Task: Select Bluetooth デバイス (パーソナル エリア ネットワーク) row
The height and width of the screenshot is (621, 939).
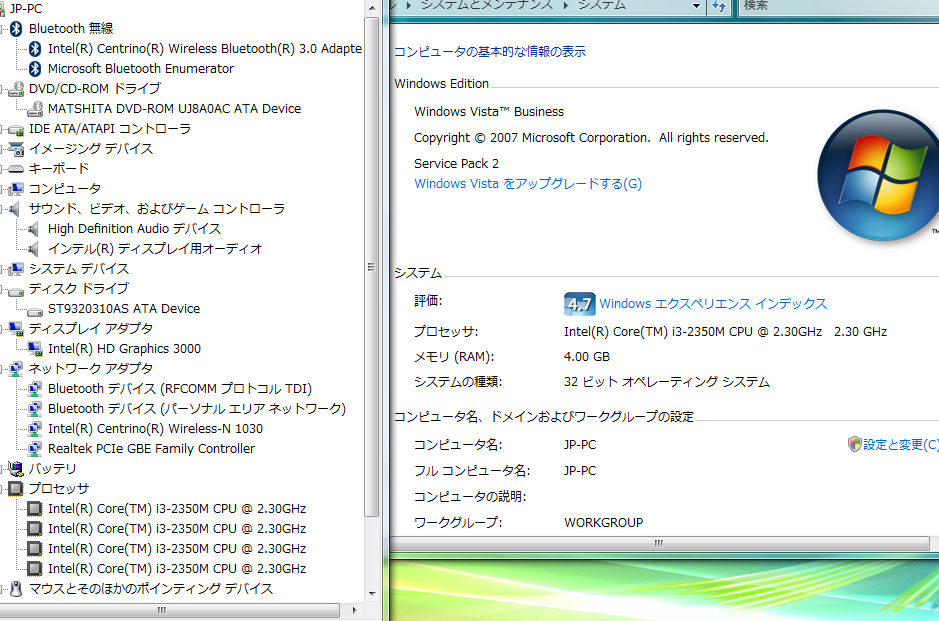Action: 197,408
